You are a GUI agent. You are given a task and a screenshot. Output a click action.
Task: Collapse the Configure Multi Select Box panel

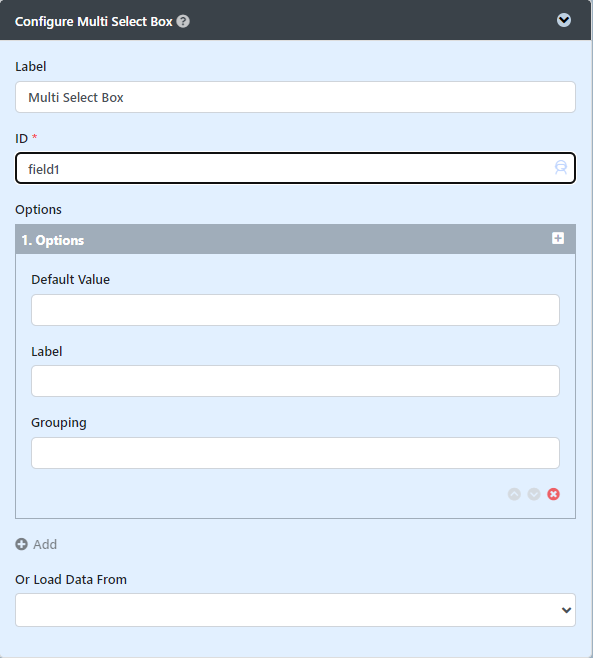pos(564,20)
